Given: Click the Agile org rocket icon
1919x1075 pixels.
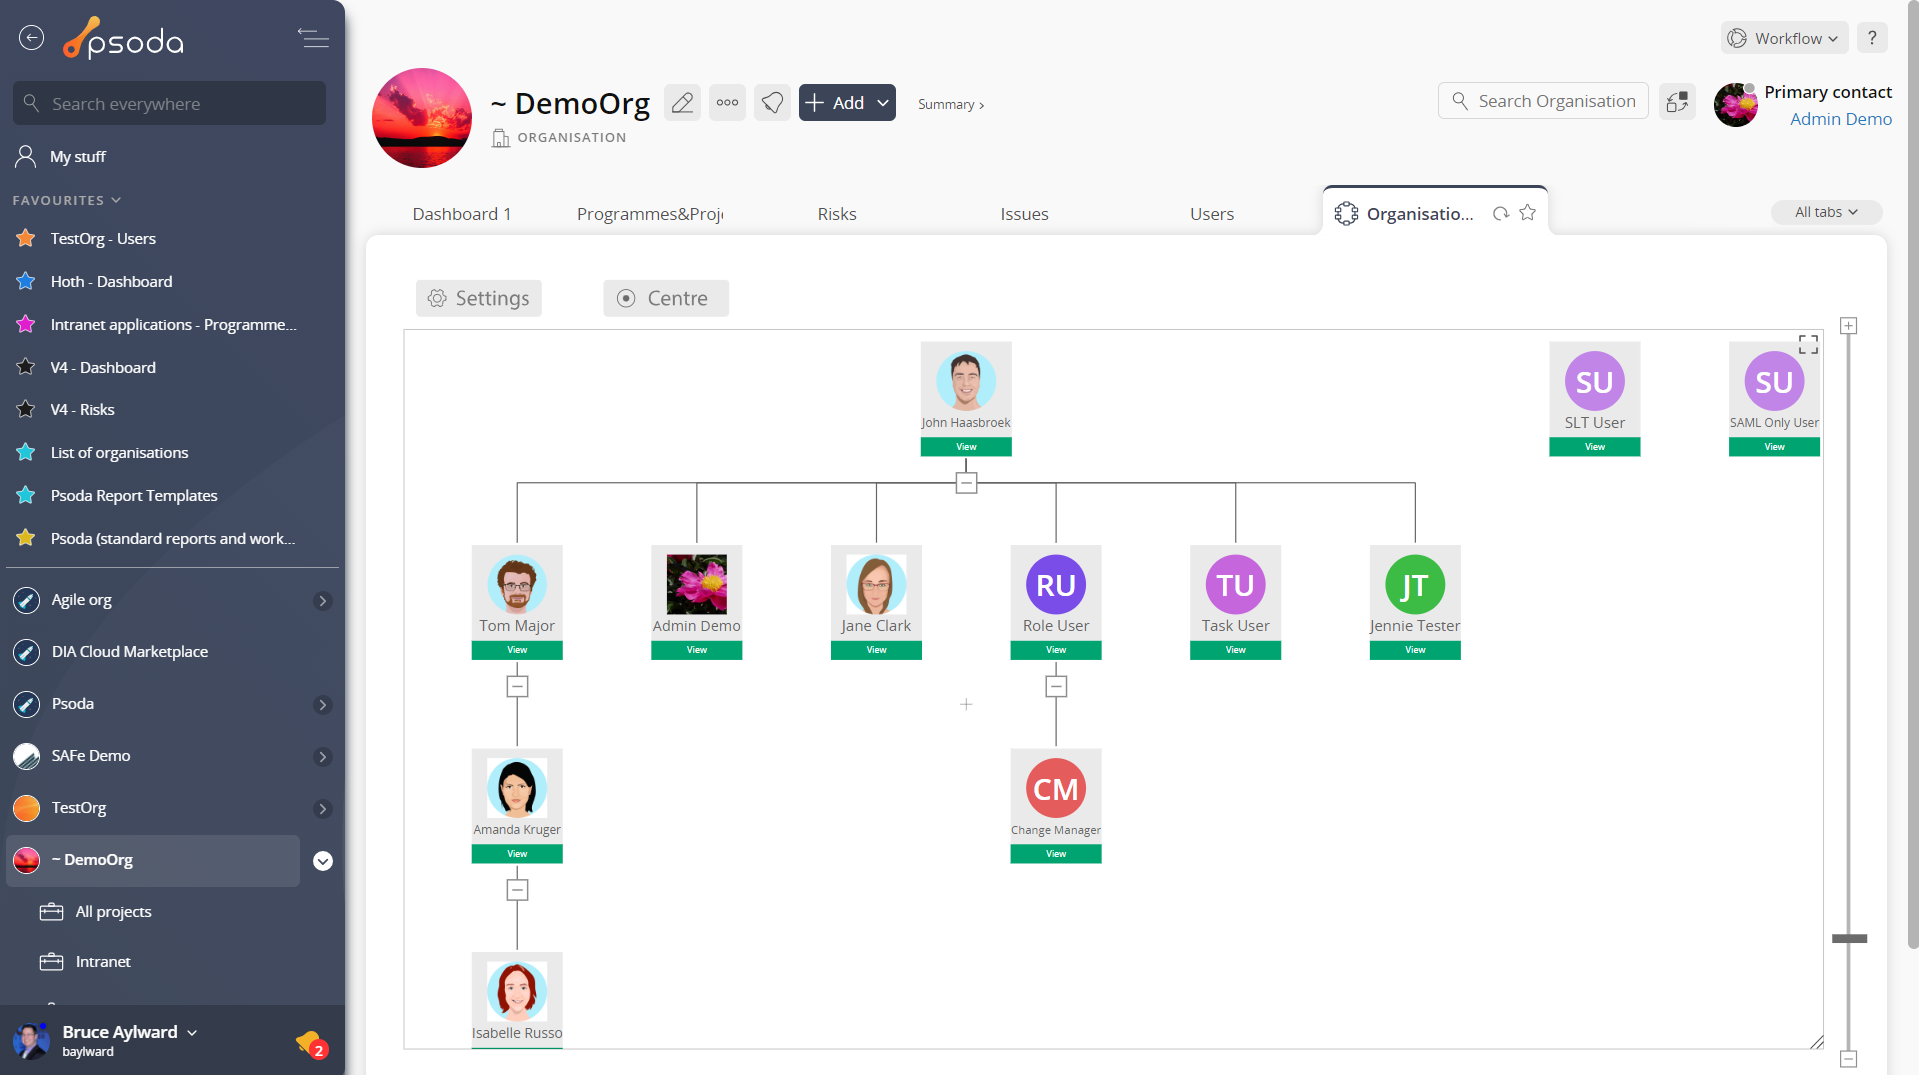Looking at the screenshot, I should pos(26,600).
